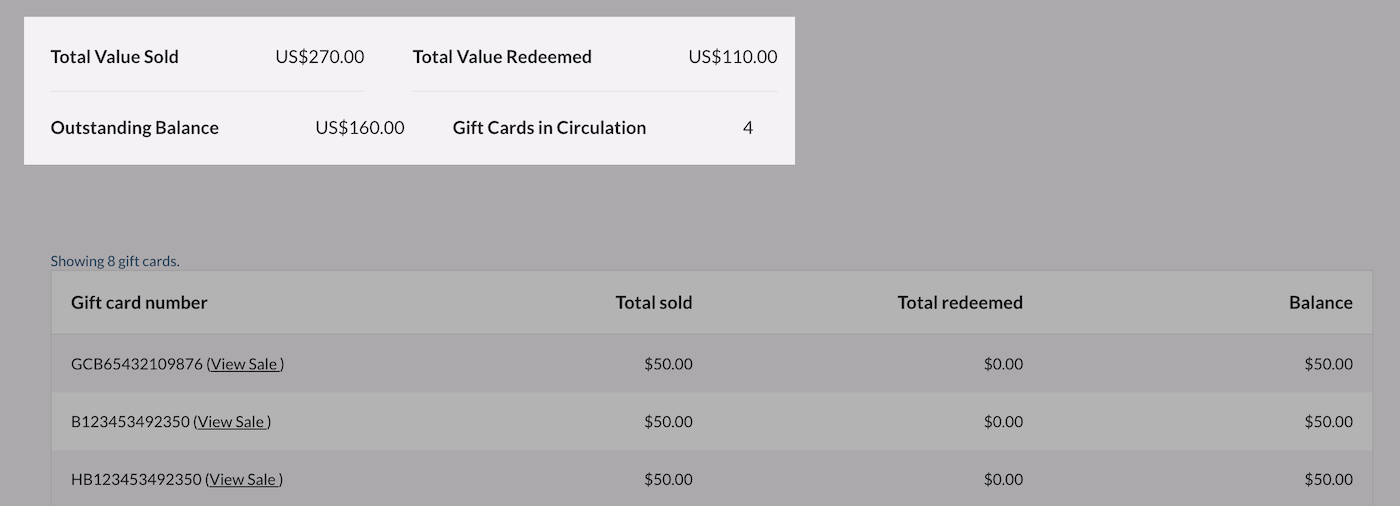
Task: Click the Gift Cards in Circulation label
Action: coord(549,128)
